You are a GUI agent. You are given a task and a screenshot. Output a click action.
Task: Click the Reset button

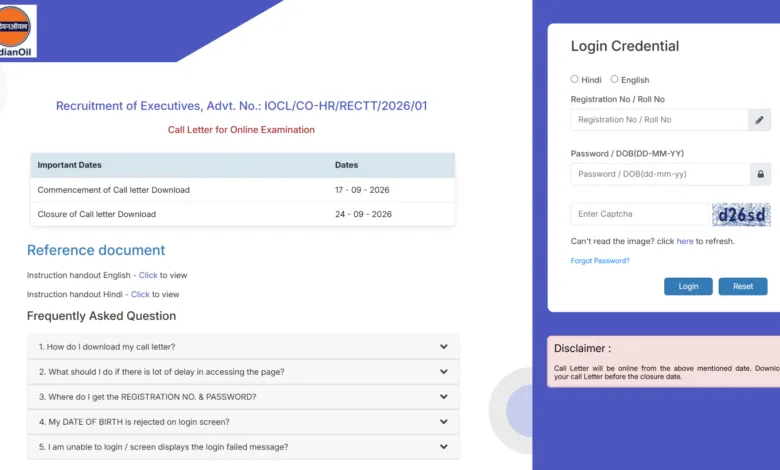tap(743, 286)
